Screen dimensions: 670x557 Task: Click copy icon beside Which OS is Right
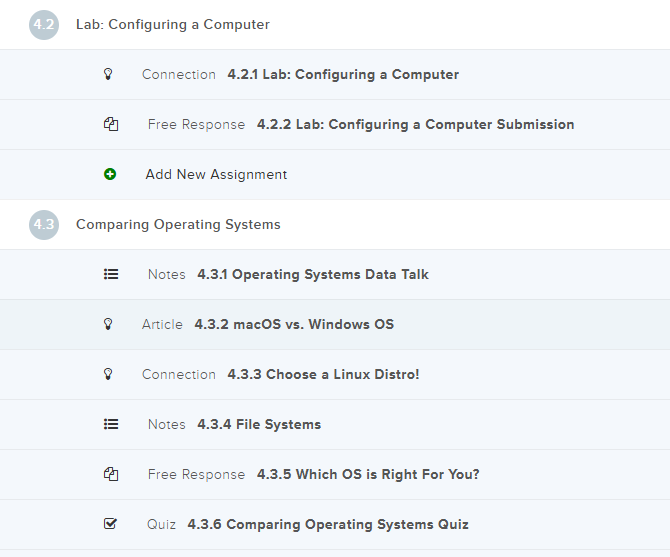(111, 475)
